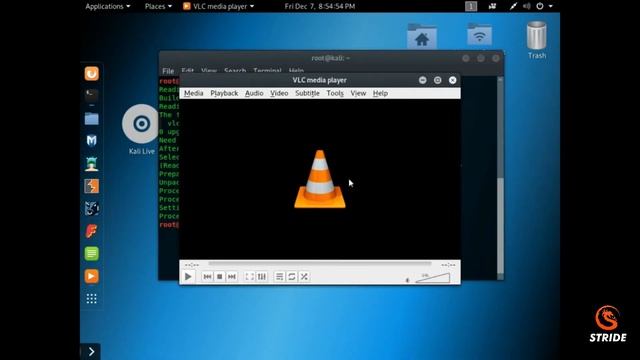Click the arrow button at the bottom left

pos(91,351)
